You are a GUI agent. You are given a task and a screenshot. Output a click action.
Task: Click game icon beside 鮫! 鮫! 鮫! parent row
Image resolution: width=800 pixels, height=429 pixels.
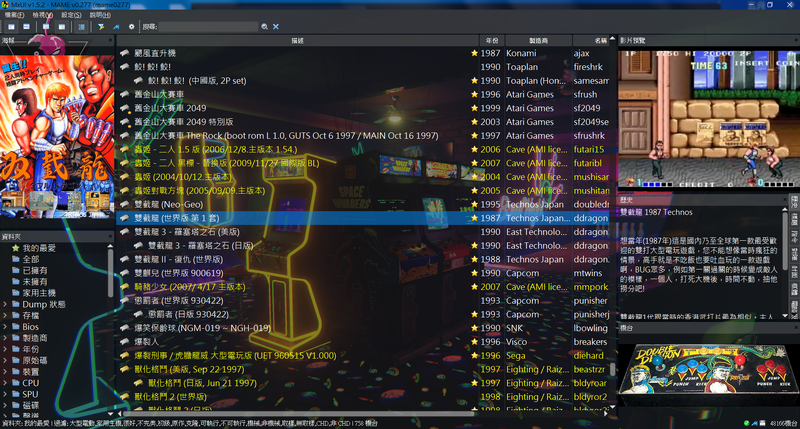[124, 67]
